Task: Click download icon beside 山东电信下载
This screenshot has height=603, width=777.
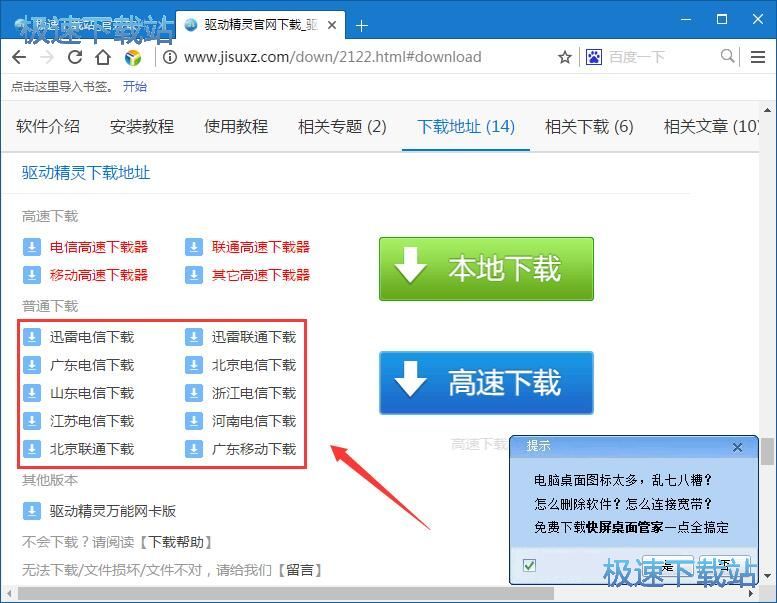Action: click(x=32, y=393)
